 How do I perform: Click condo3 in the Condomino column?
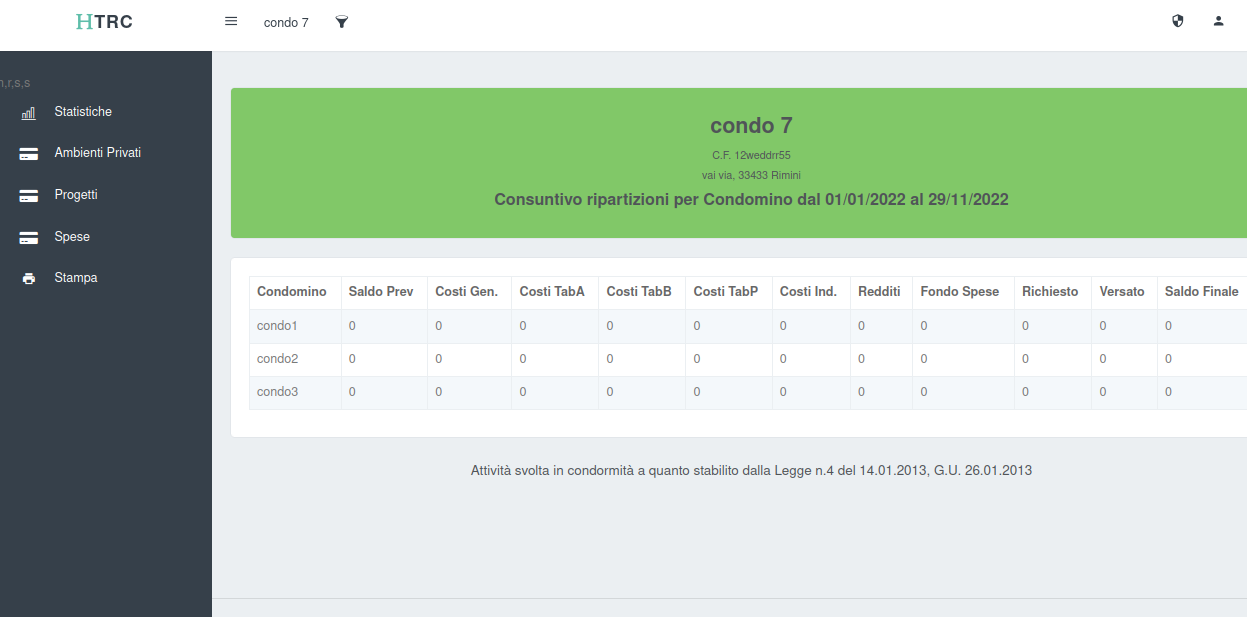pyautogui.click(x=277, y=392)
